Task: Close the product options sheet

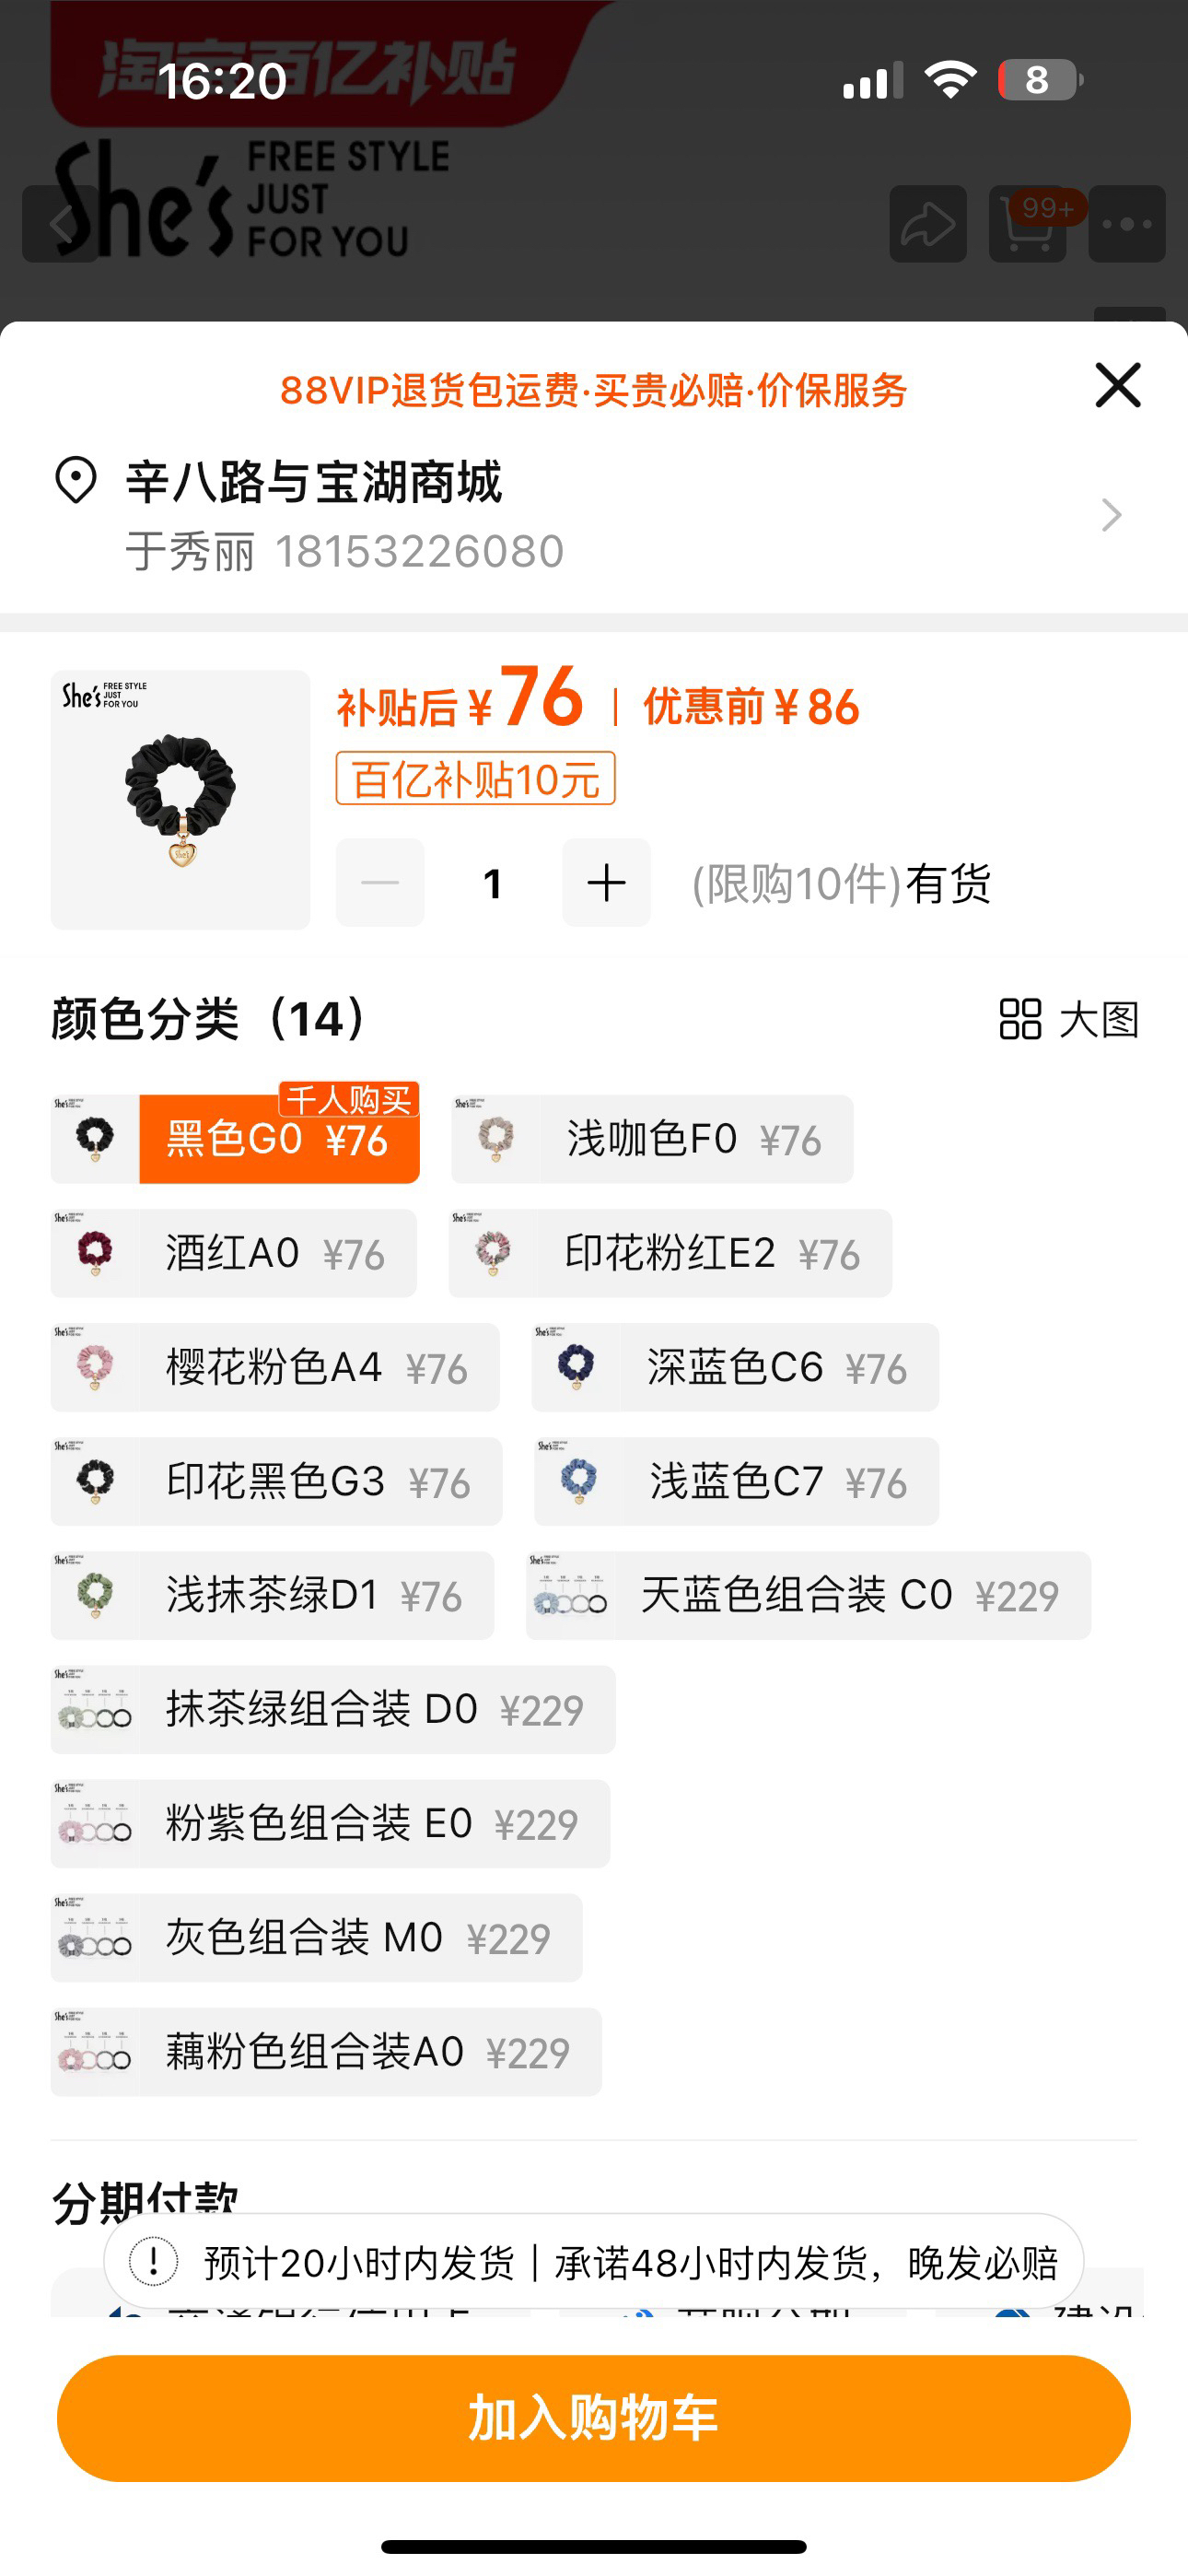Action: pyautogui.click(x=1117, y=385)
